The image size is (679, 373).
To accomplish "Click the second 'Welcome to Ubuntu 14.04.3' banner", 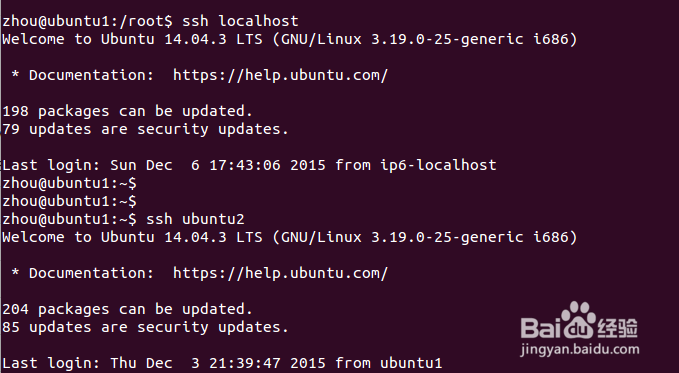I will coord(290,237).
